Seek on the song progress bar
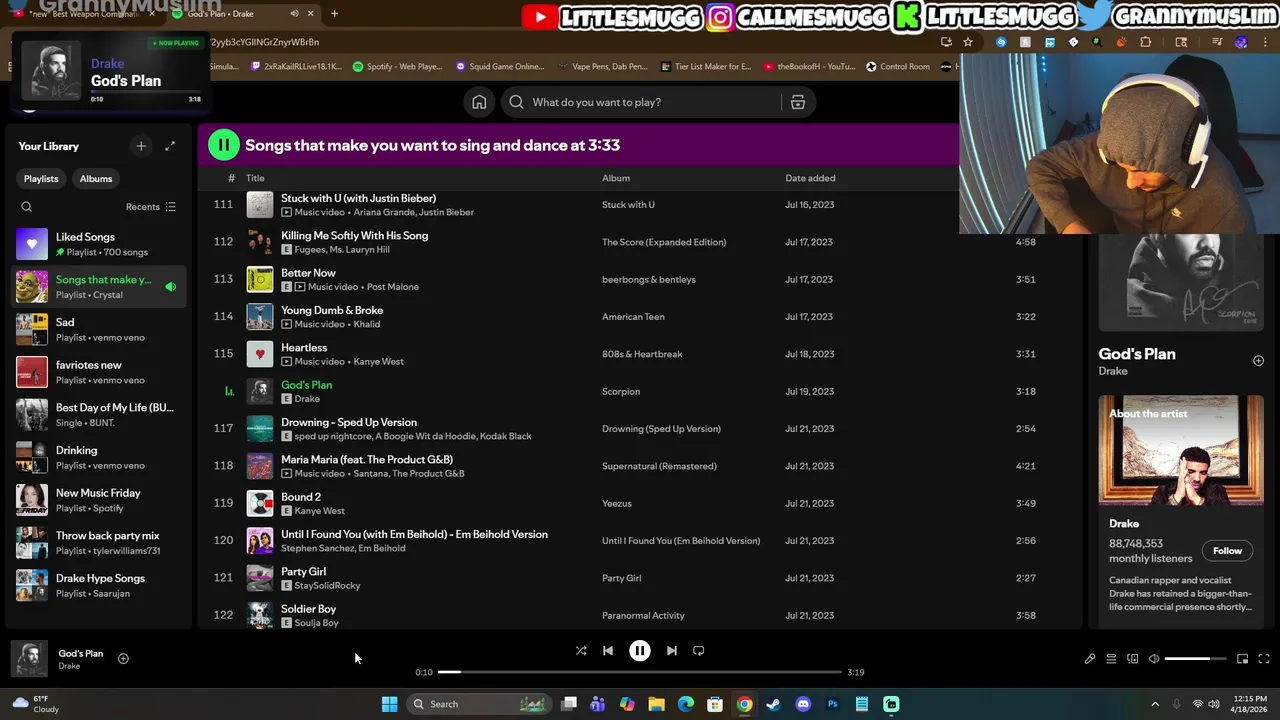Viewport: 1280px width, 720px height. (x=639, y=672)
